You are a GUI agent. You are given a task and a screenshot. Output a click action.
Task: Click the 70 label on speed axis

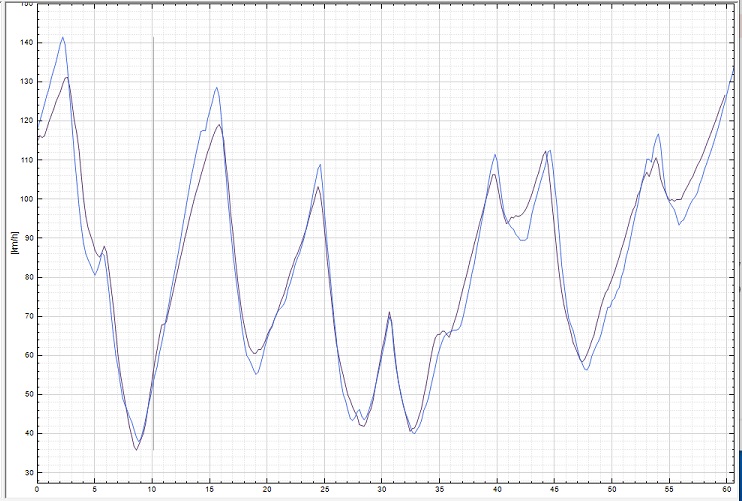point(28,316)
